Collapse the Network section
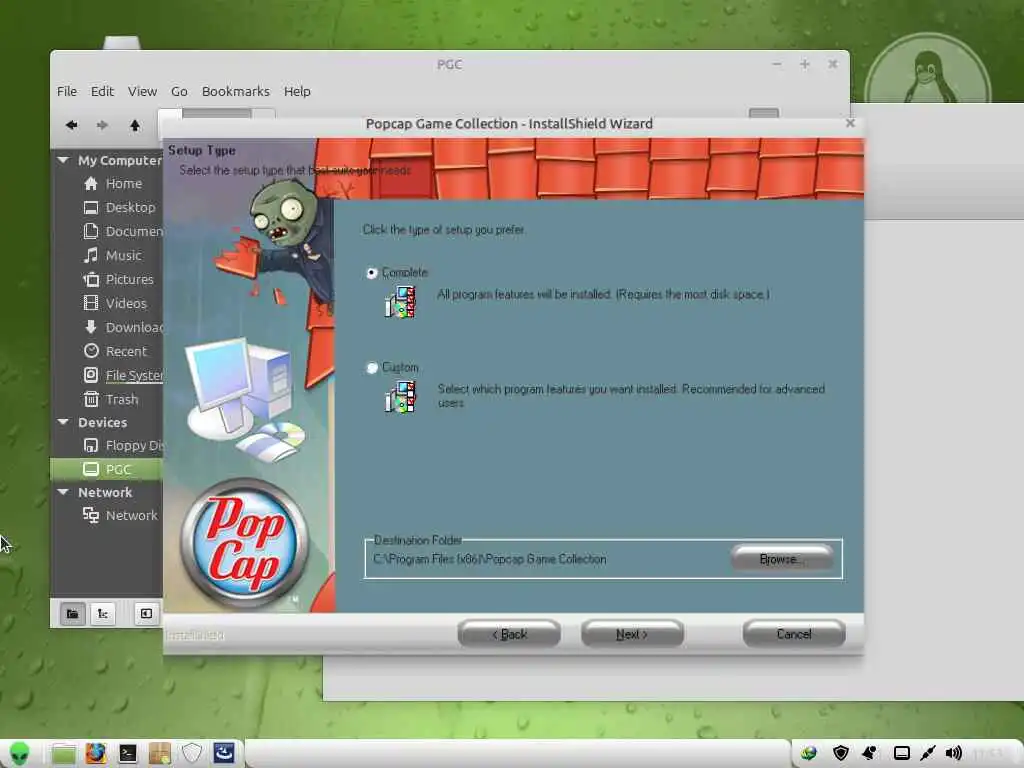1024x768 pixels. [63, 492]
